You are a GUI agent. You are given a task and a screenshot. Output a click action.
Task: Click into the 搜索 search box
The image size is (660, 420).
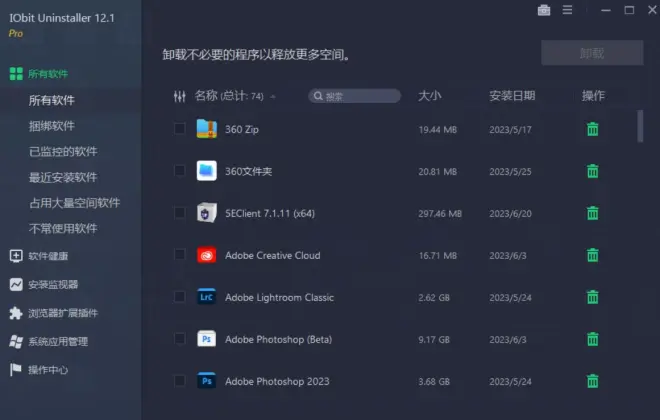(360, 97)
